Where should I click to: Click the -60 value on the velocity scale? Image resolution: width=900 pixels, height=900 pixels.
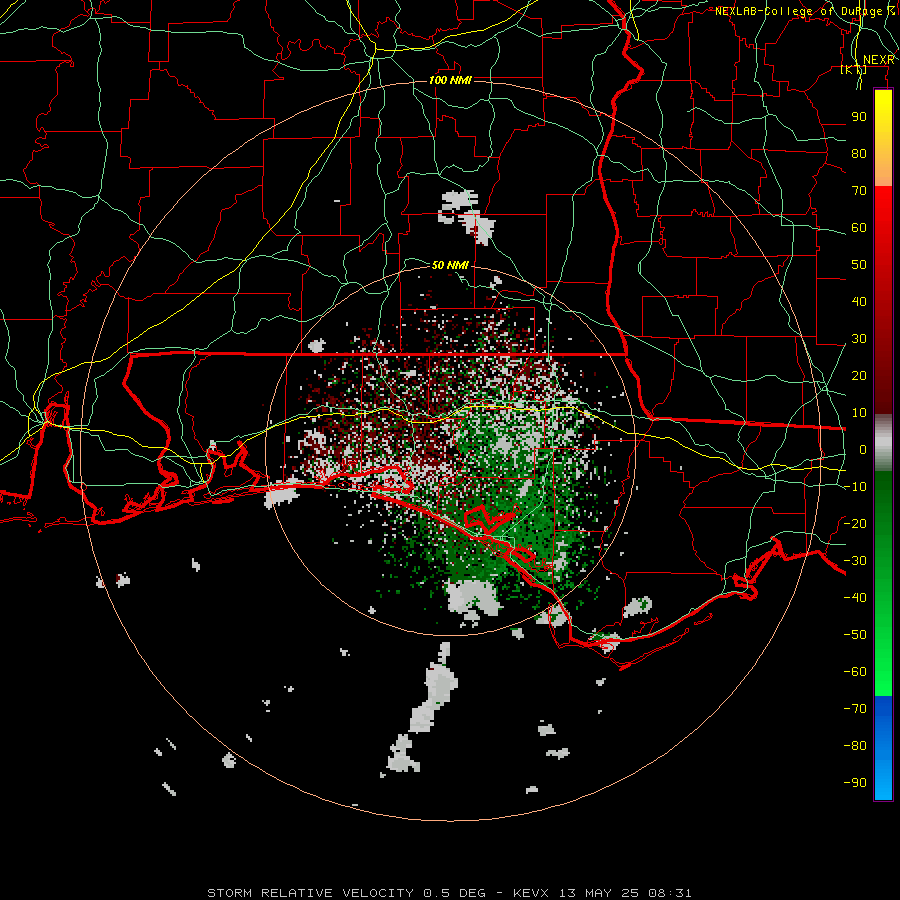click(855, 672)
